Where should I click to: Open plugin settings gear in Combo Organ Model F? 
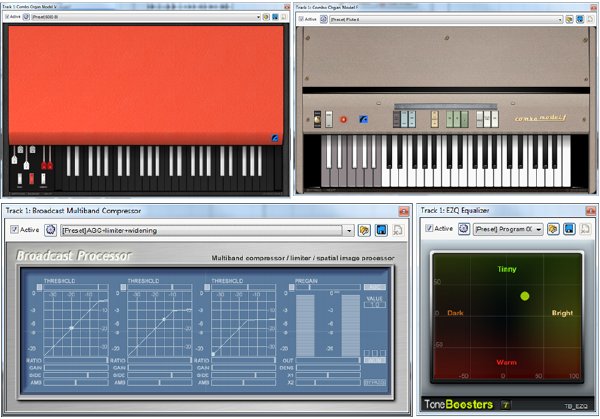(x=324, y=19)
